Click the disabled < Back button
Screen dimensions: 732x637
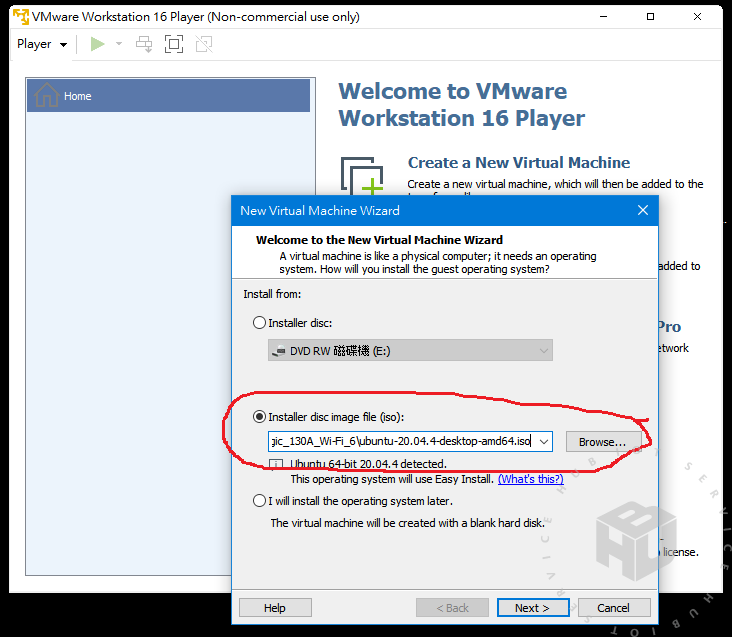tap(452, 608)
